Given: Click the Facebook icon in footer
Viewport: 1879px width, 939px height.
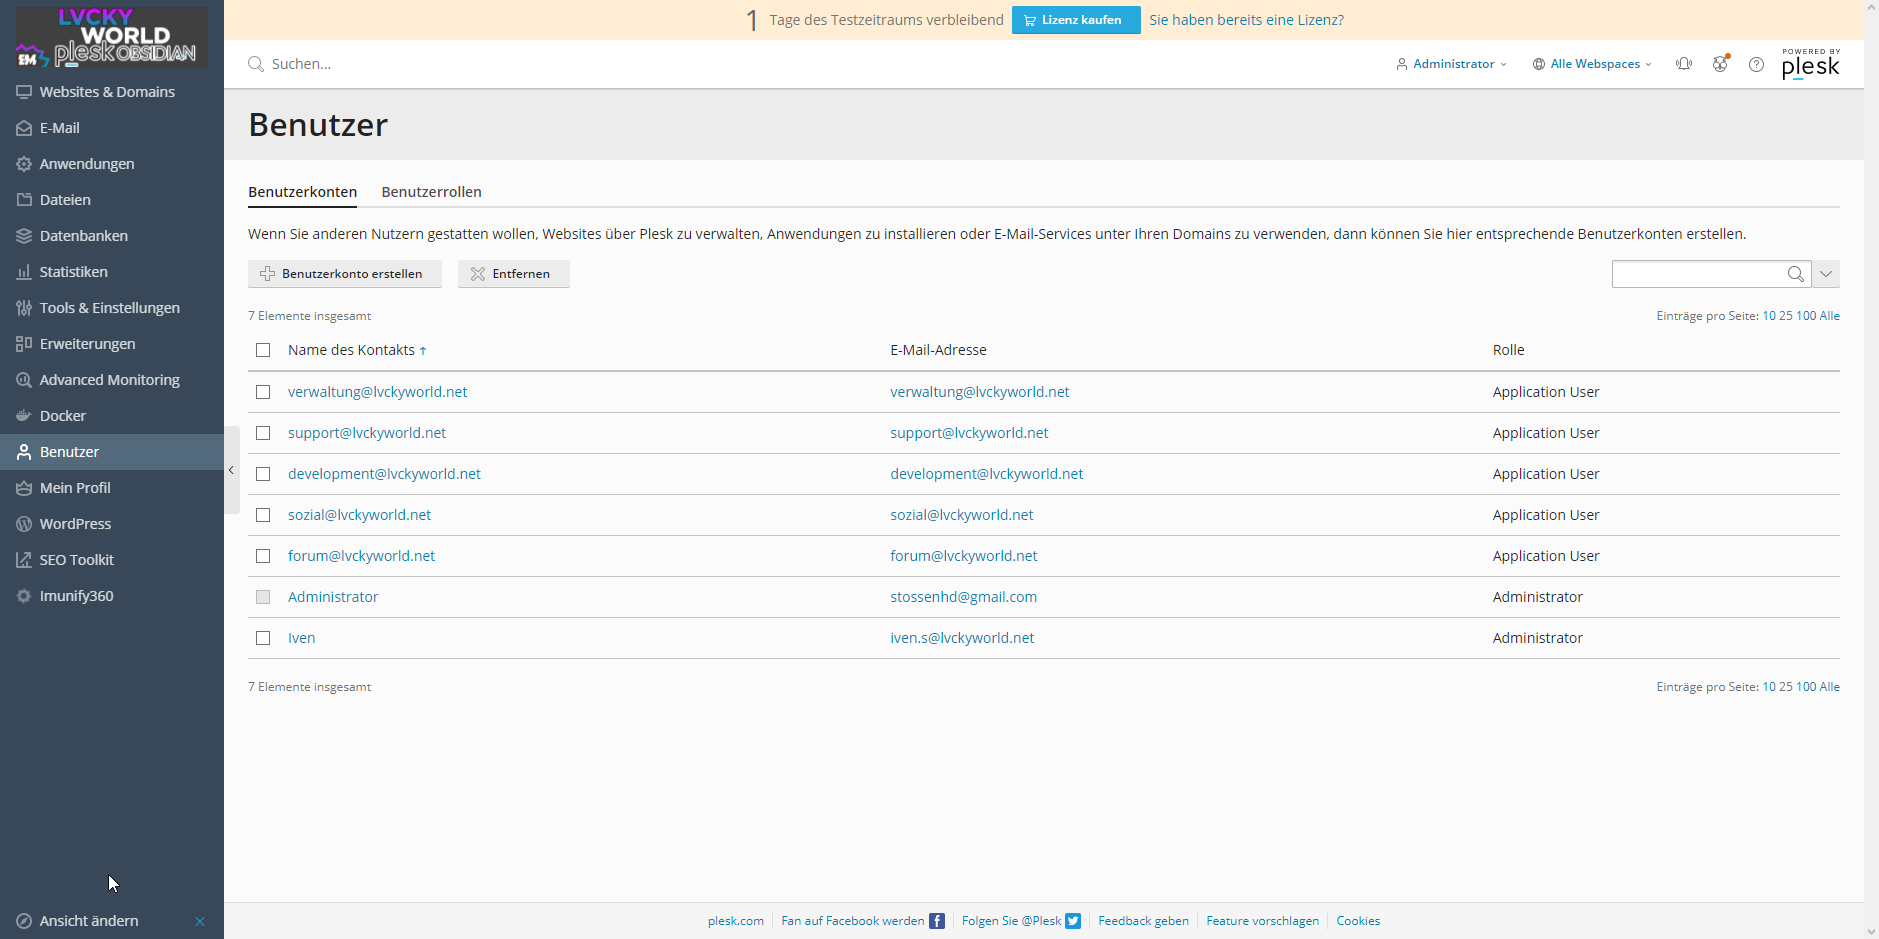Looking at the screenshot, I should coord(937,921).
